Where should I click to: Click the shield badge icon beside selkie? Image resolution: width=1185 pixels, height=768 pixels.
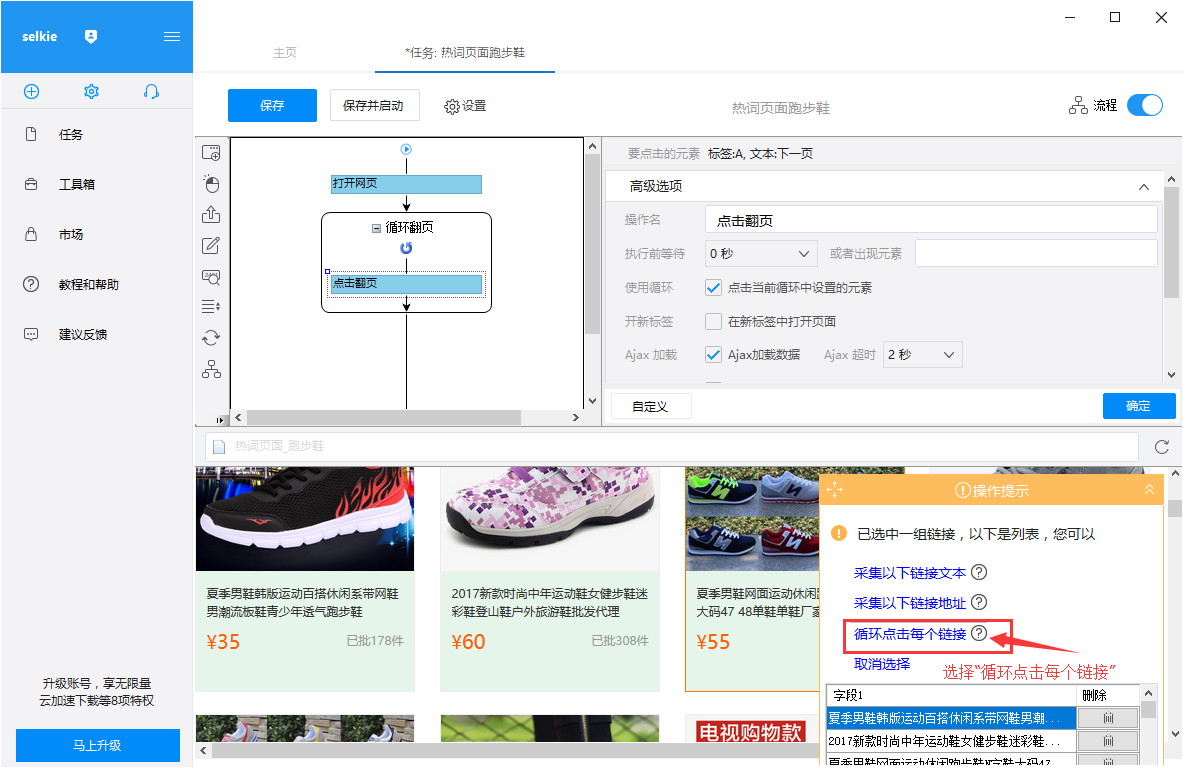coord(91,36)
